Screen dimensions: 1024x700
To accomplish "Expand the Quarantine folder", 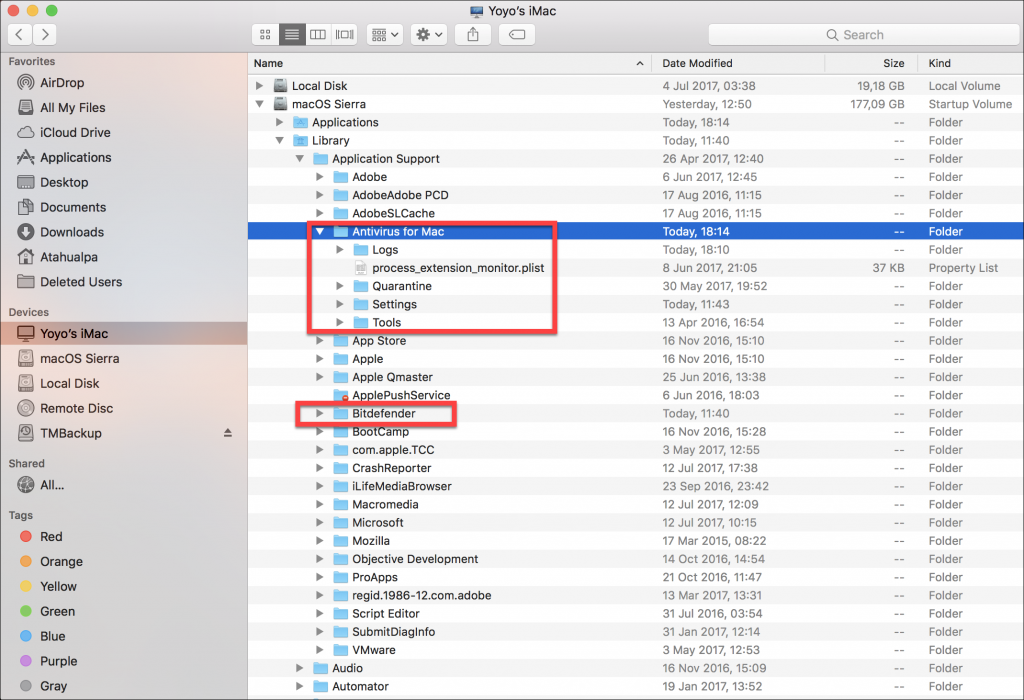I will tap(340, 286).
